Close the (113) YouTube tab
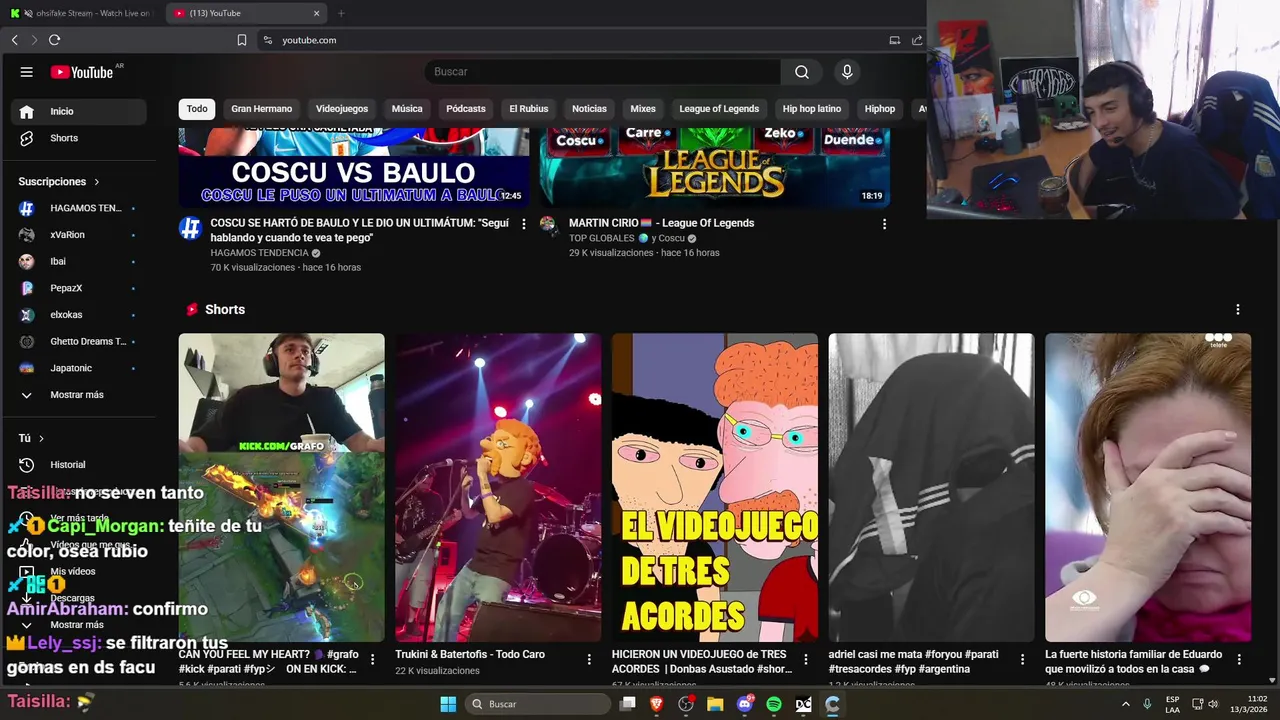This screenshot has height=720, width=1280. pos(317,13)
